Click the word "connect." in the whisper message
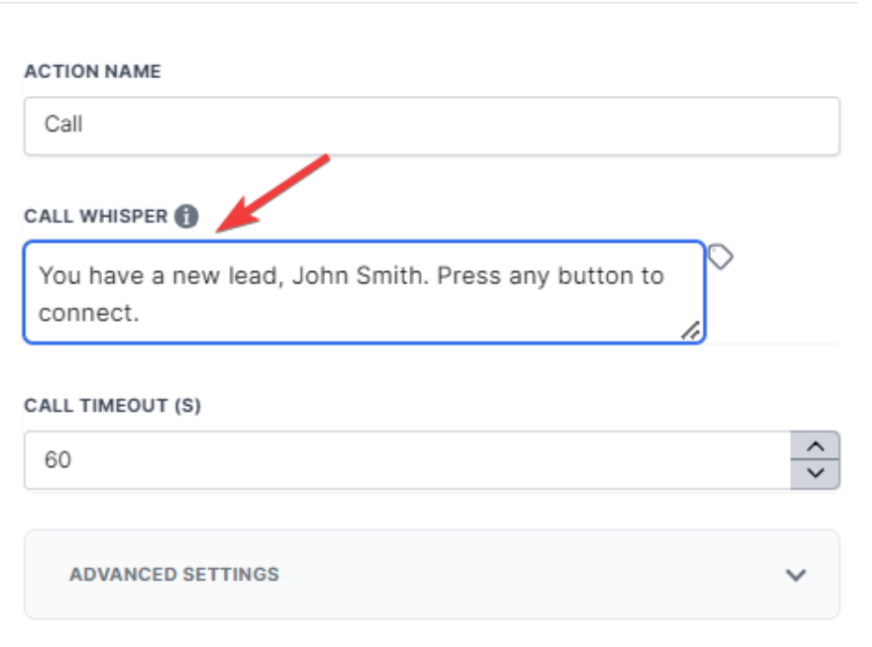 click(88, 313)
